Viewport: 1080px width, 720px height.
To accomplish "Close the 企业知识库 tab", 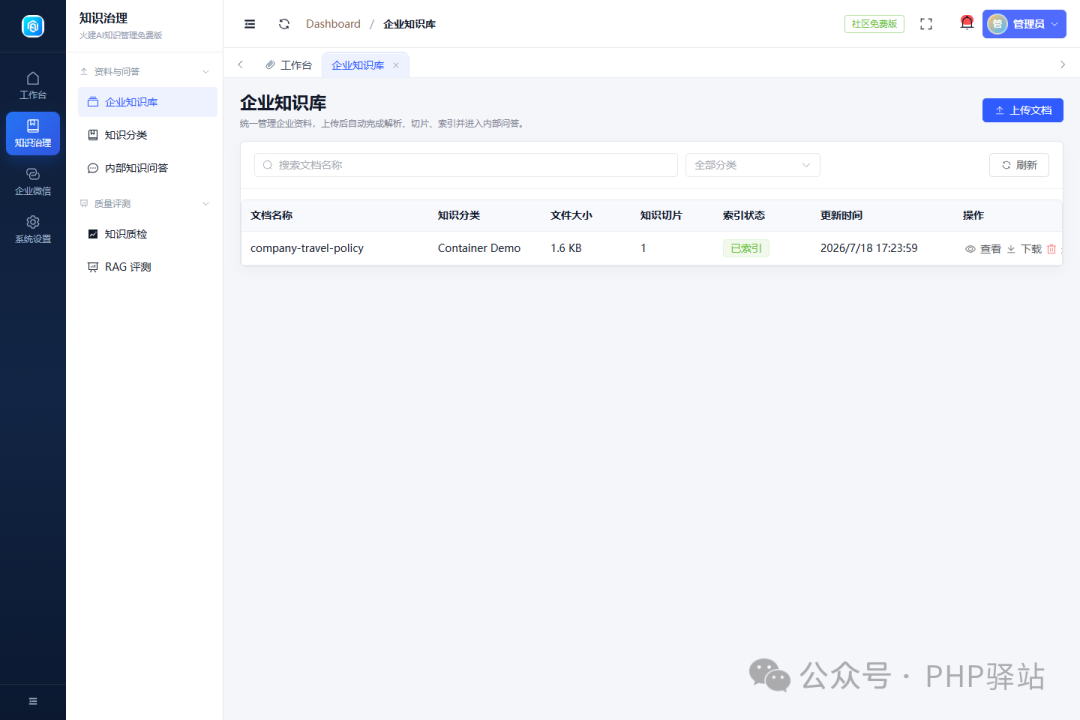I will [x=396, y=65].
